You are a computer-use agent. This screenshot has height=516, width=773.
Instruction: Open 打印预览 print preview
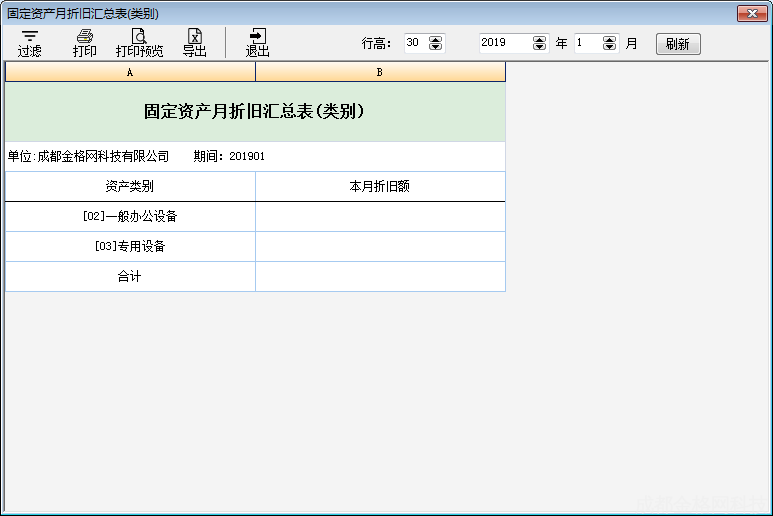tap(139, 43)
